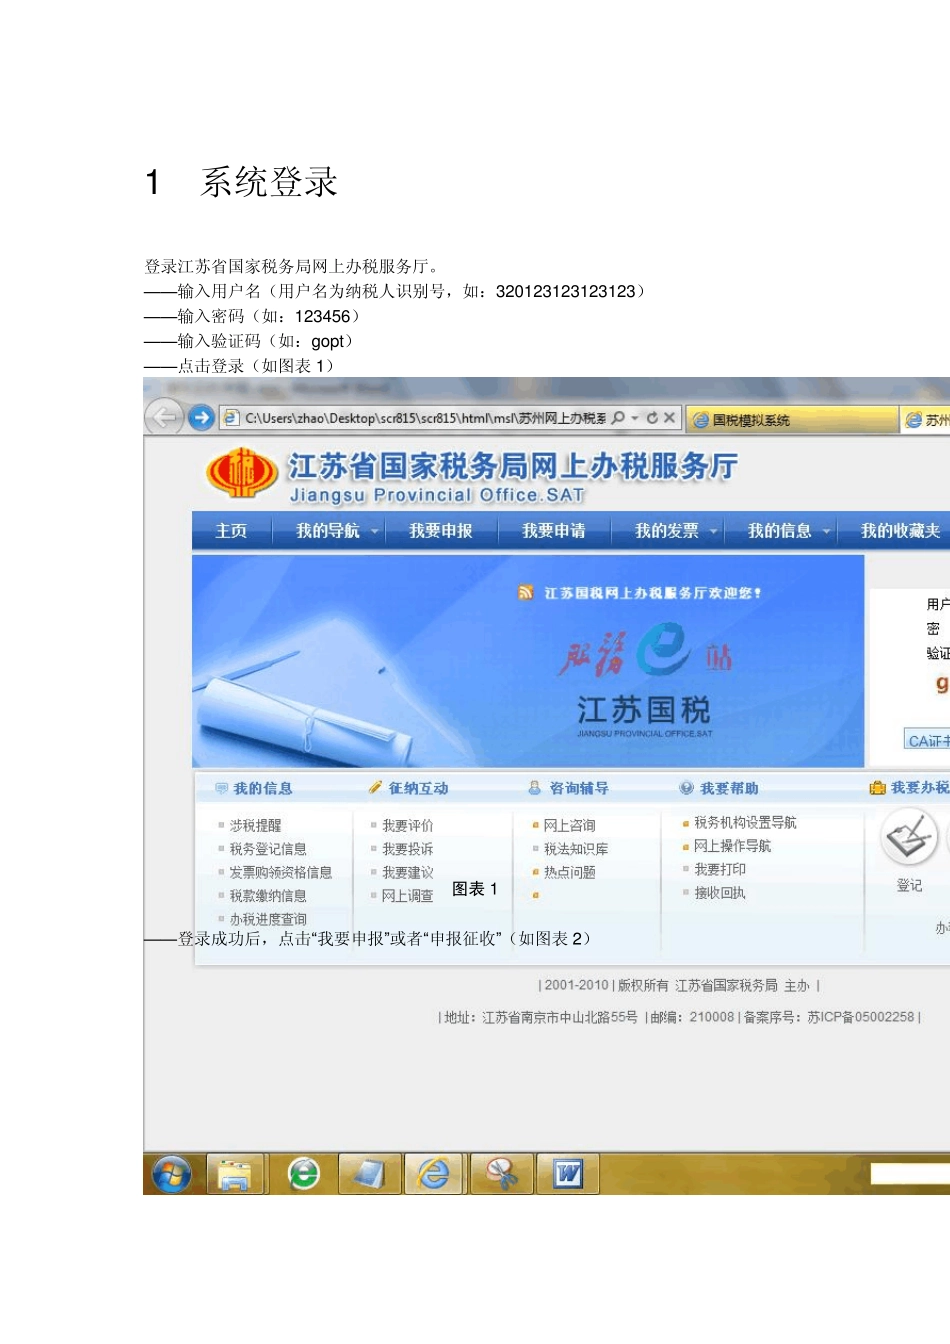This screenshot has width=950, height=1344.
Task: Open 我要申请 in navigation bar
Action: coord(554,531)
